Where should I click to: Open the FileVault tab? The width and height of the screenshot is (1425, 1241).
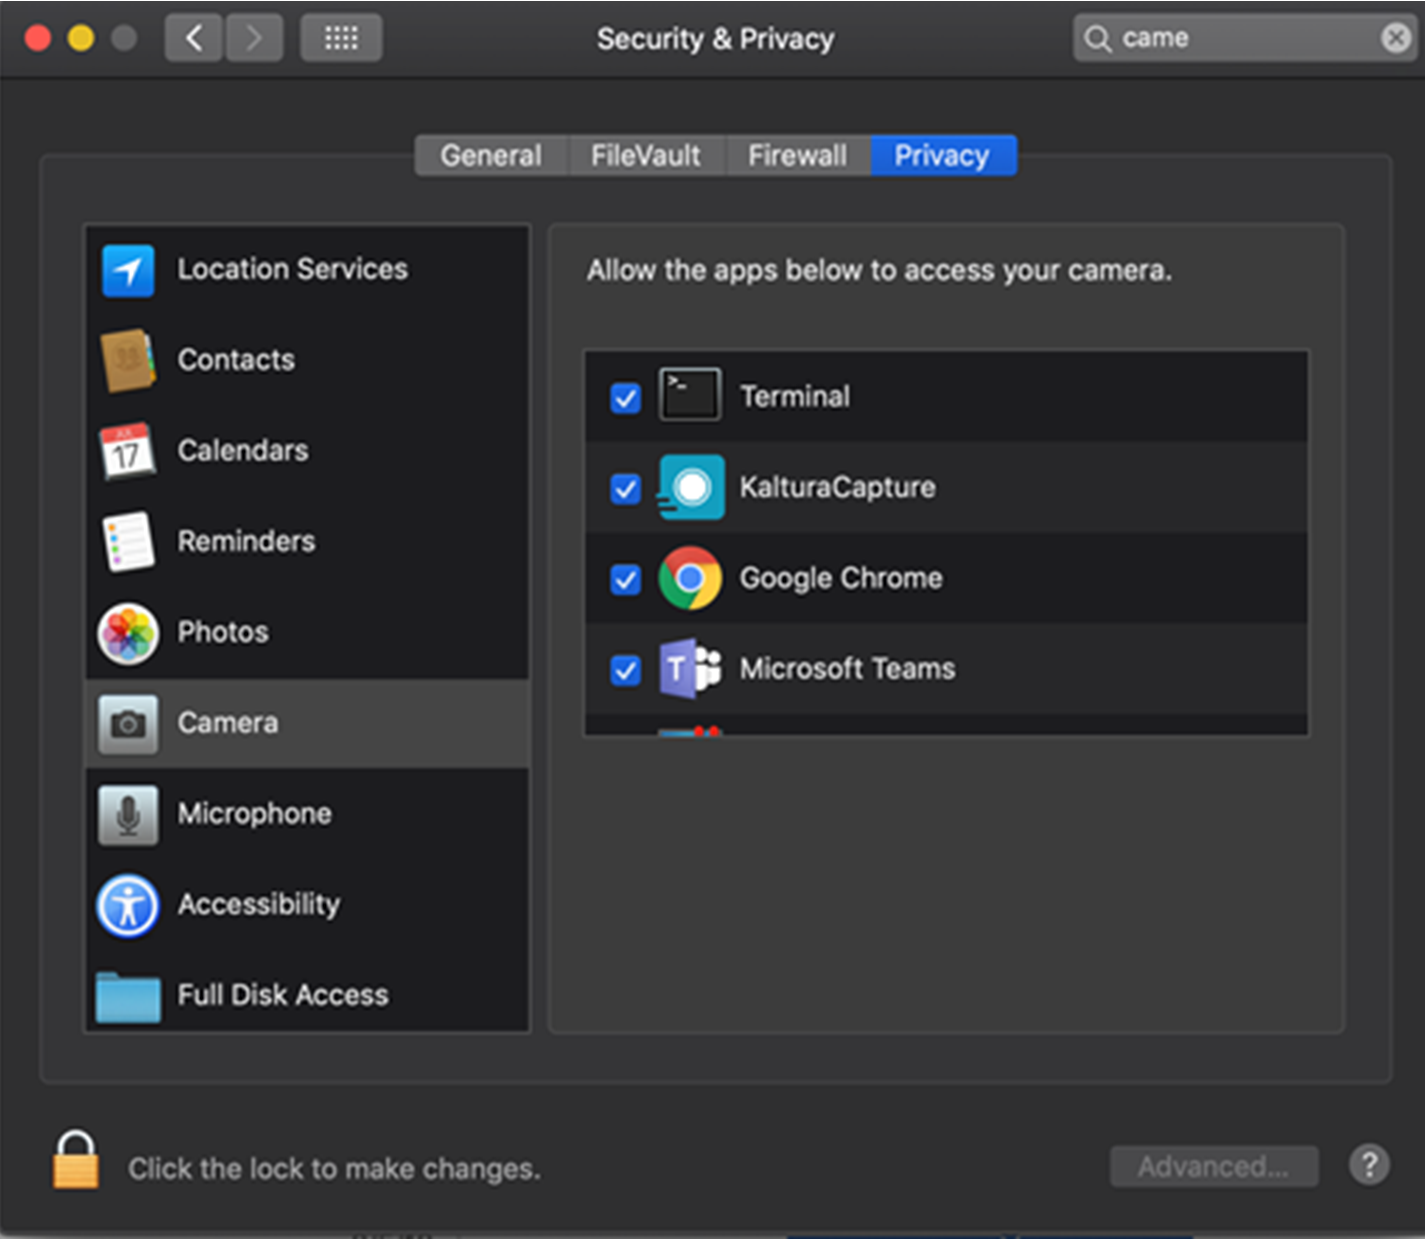646,155
